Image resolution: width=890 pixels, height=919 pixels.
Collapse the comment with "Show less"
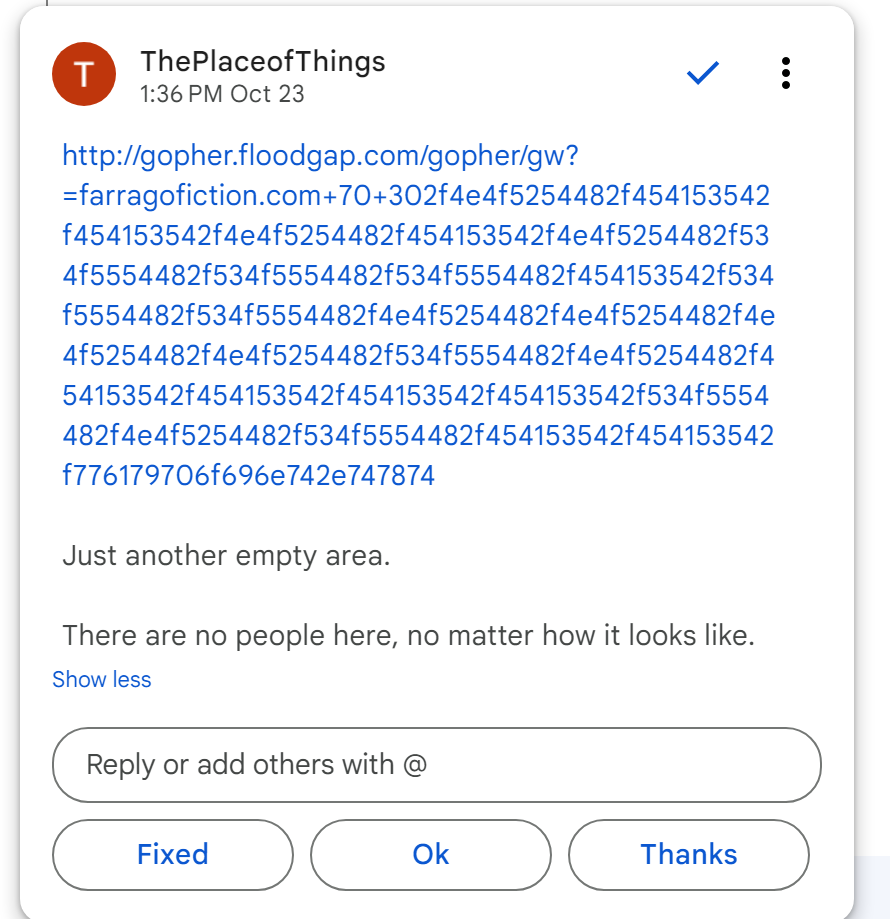point(101,680)
